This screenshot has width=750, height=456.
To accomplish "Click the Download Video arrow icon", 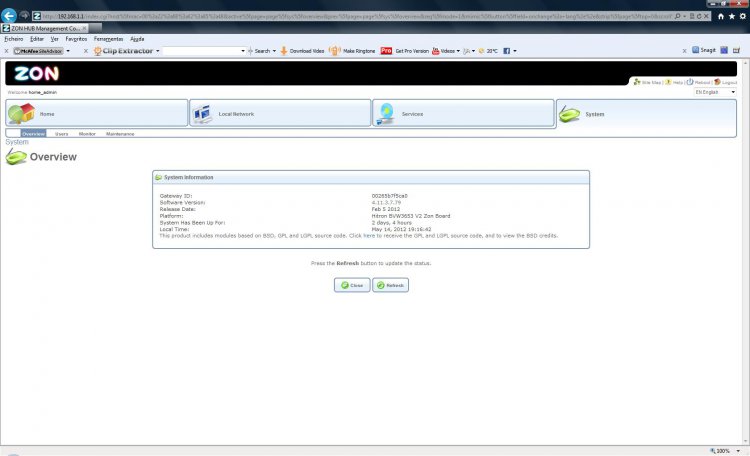I will [283, 51].
